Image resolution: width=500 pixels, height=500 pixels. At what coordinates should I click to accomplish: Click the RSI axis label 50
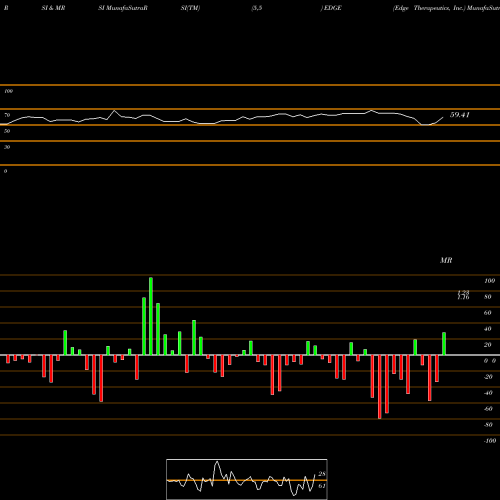[7, 131]
